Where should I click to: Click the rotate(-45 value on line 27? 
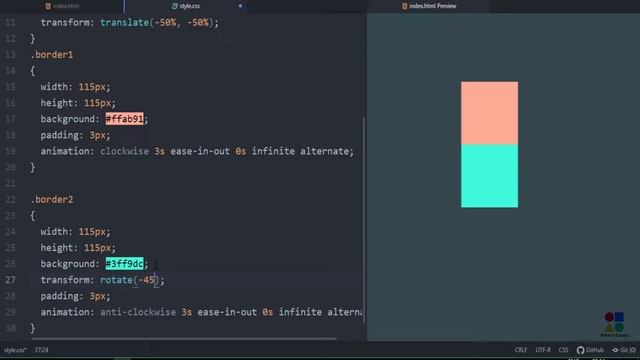(x=127, y=280)
